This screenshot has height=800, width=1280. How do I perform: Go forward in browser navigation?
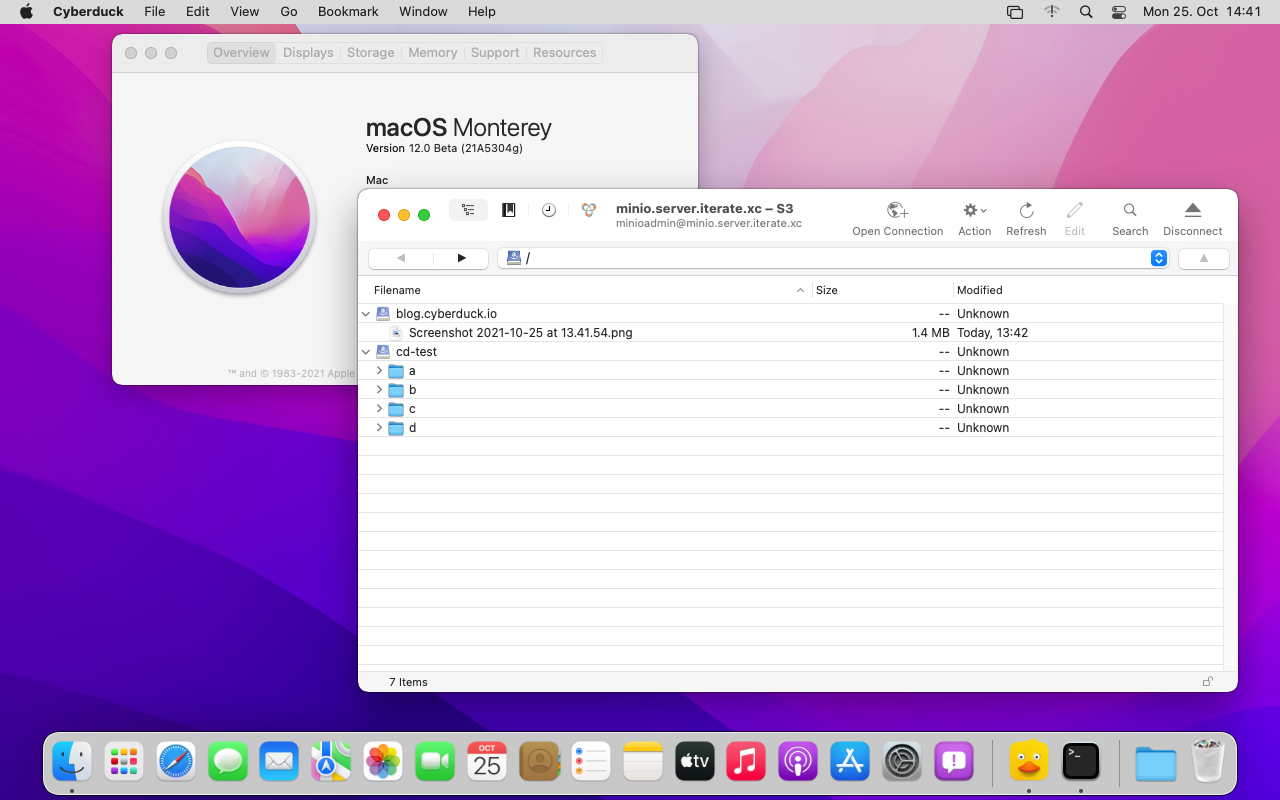click(x=461, y=258)
